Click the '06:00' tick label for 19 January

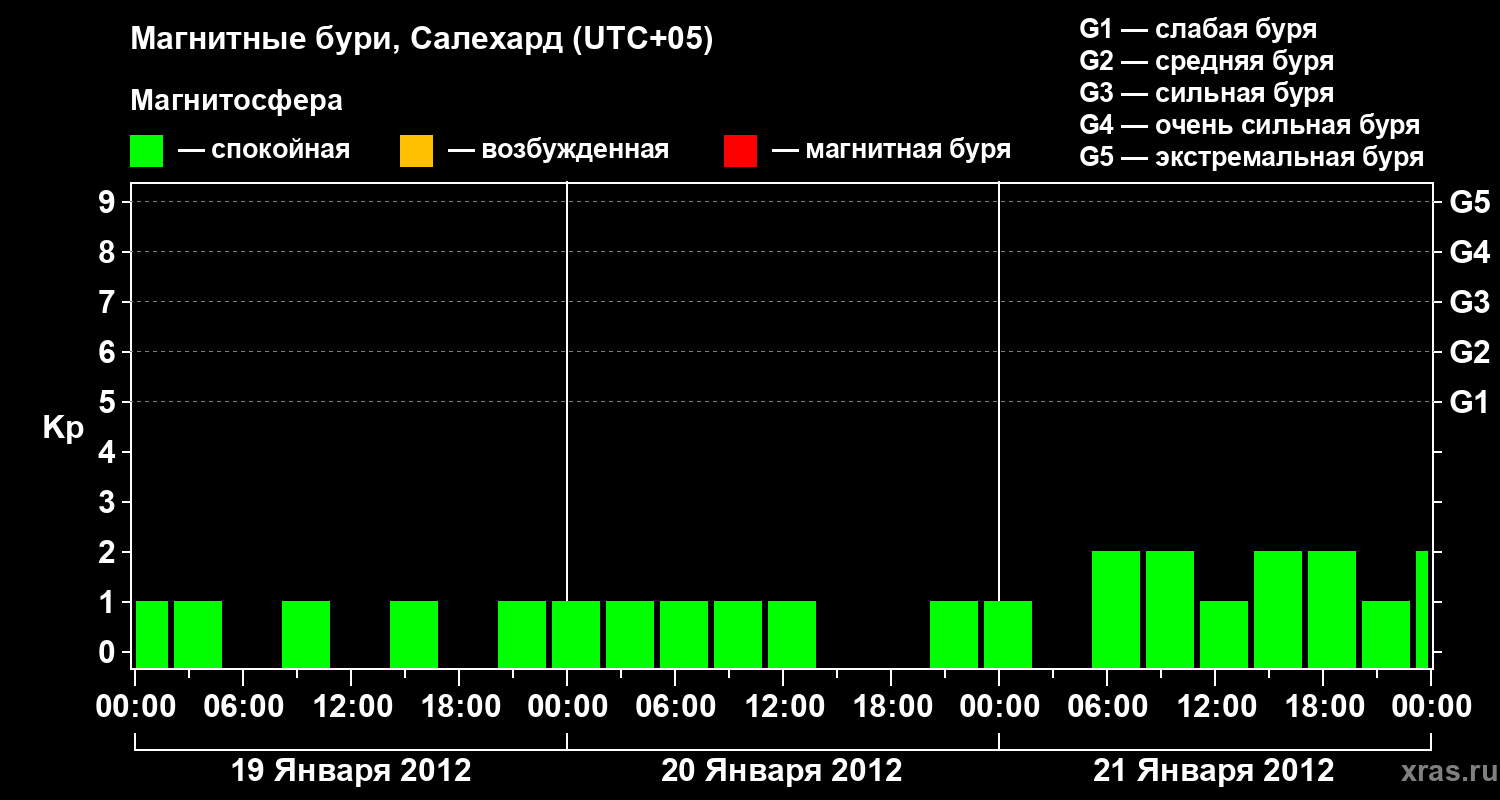[x=243, y=707]
